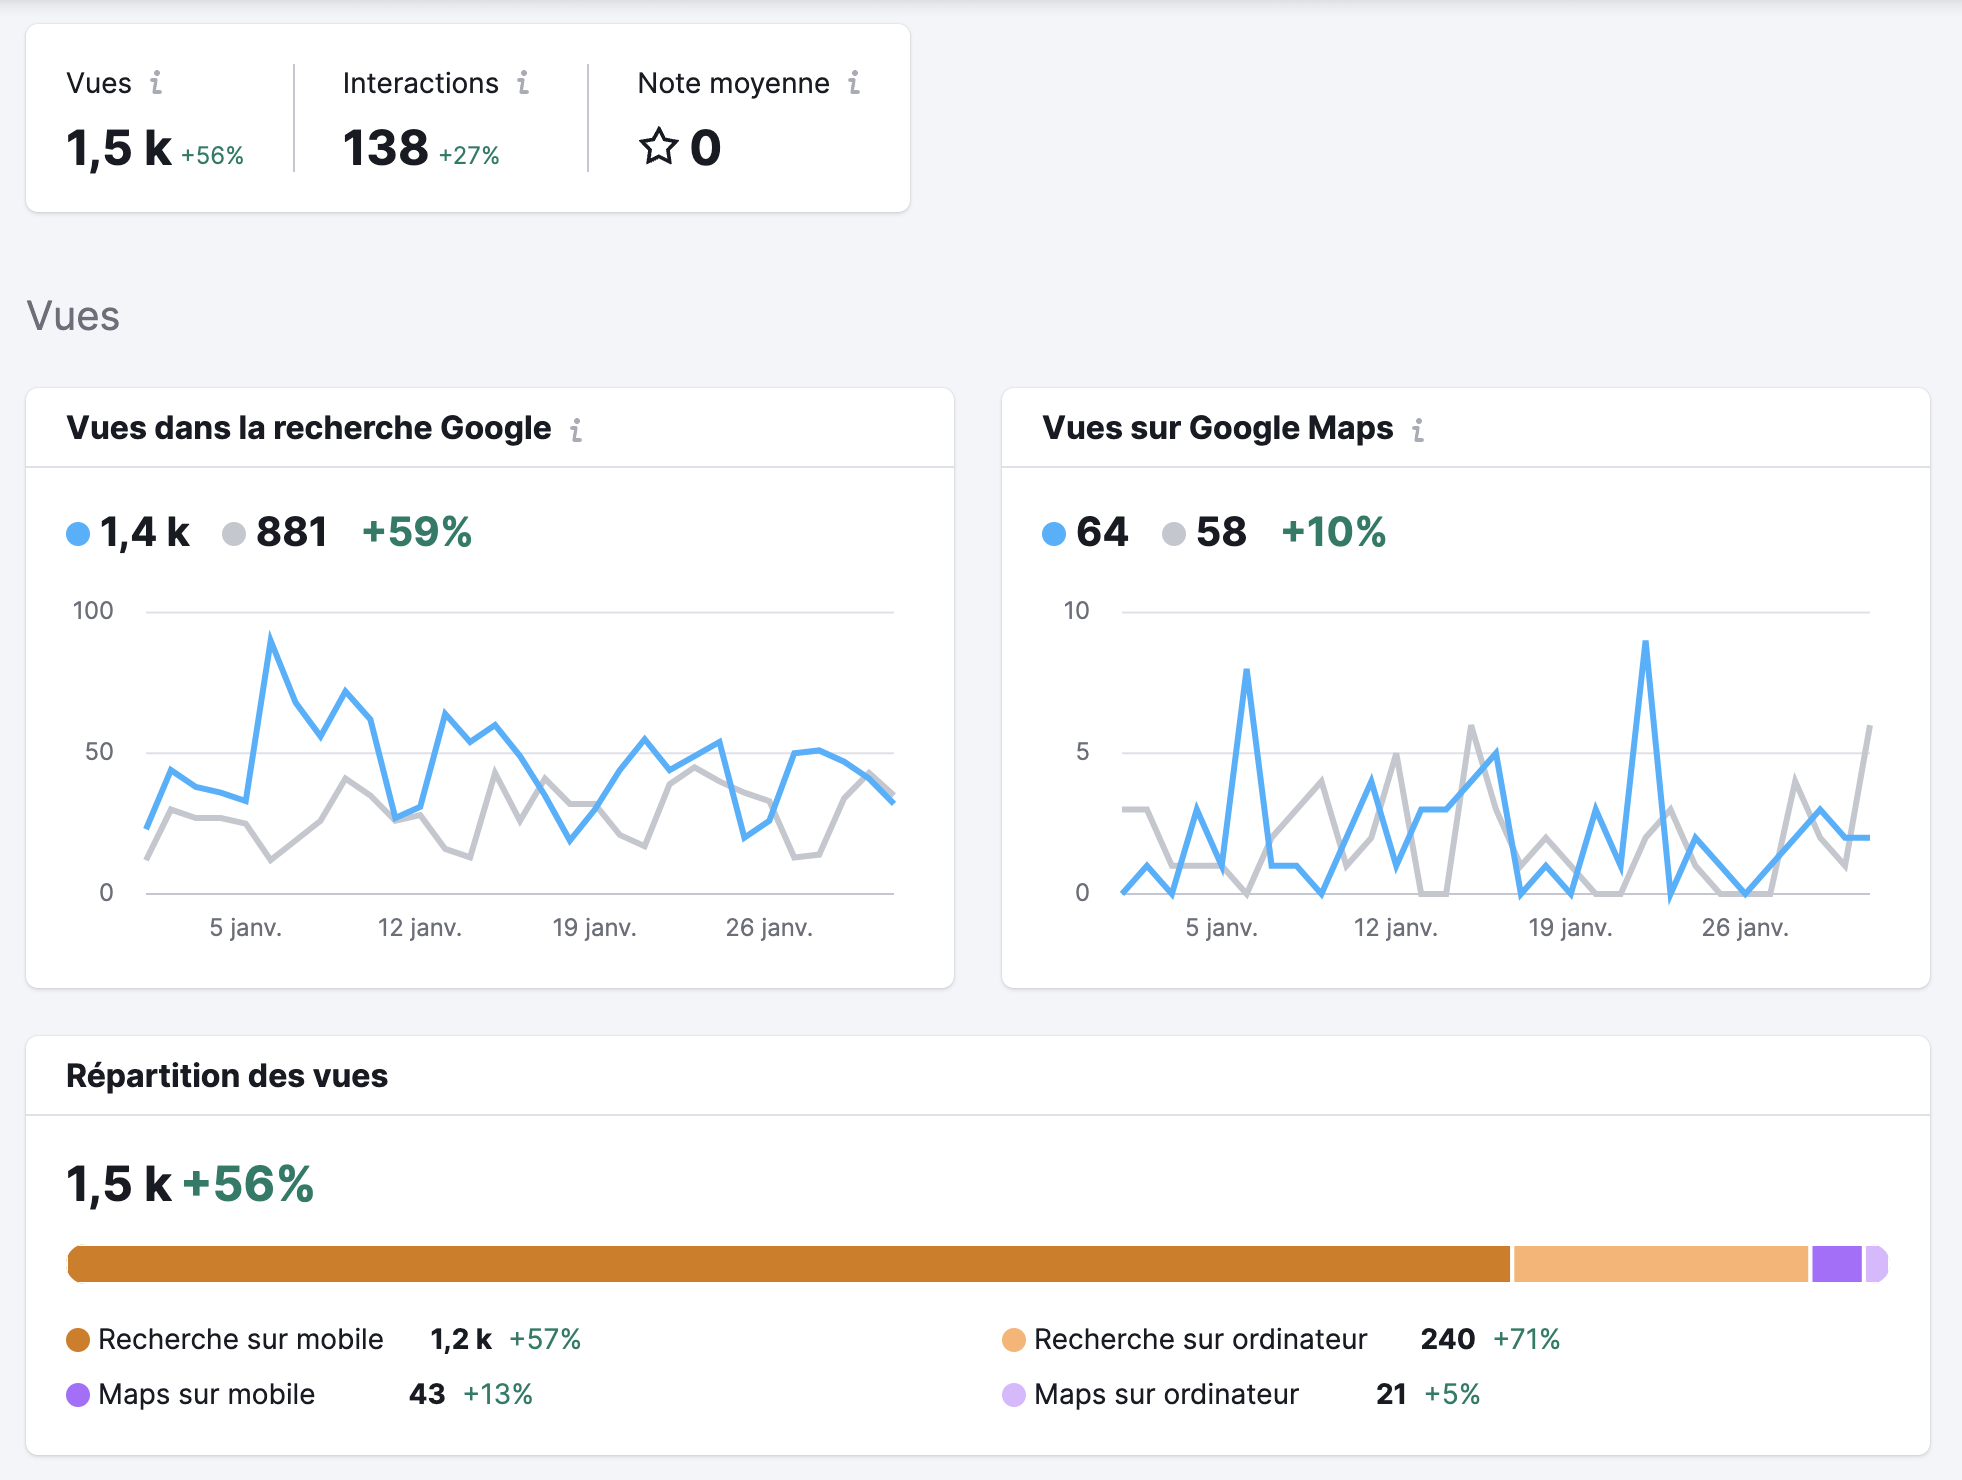Click the info icon beside Interactions
This screenshot has width=1962, height=1480.
click(x=523, y=83)
